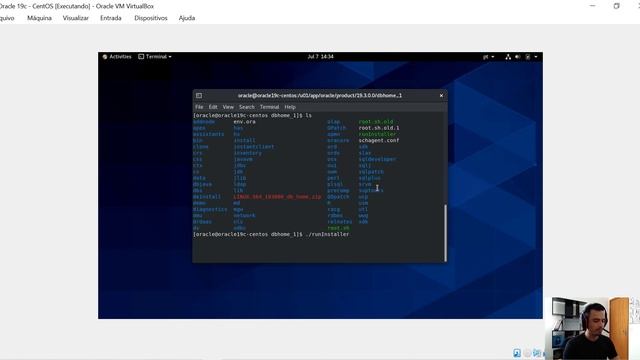
Task: Open the terminal File menu
Action: 199,107
